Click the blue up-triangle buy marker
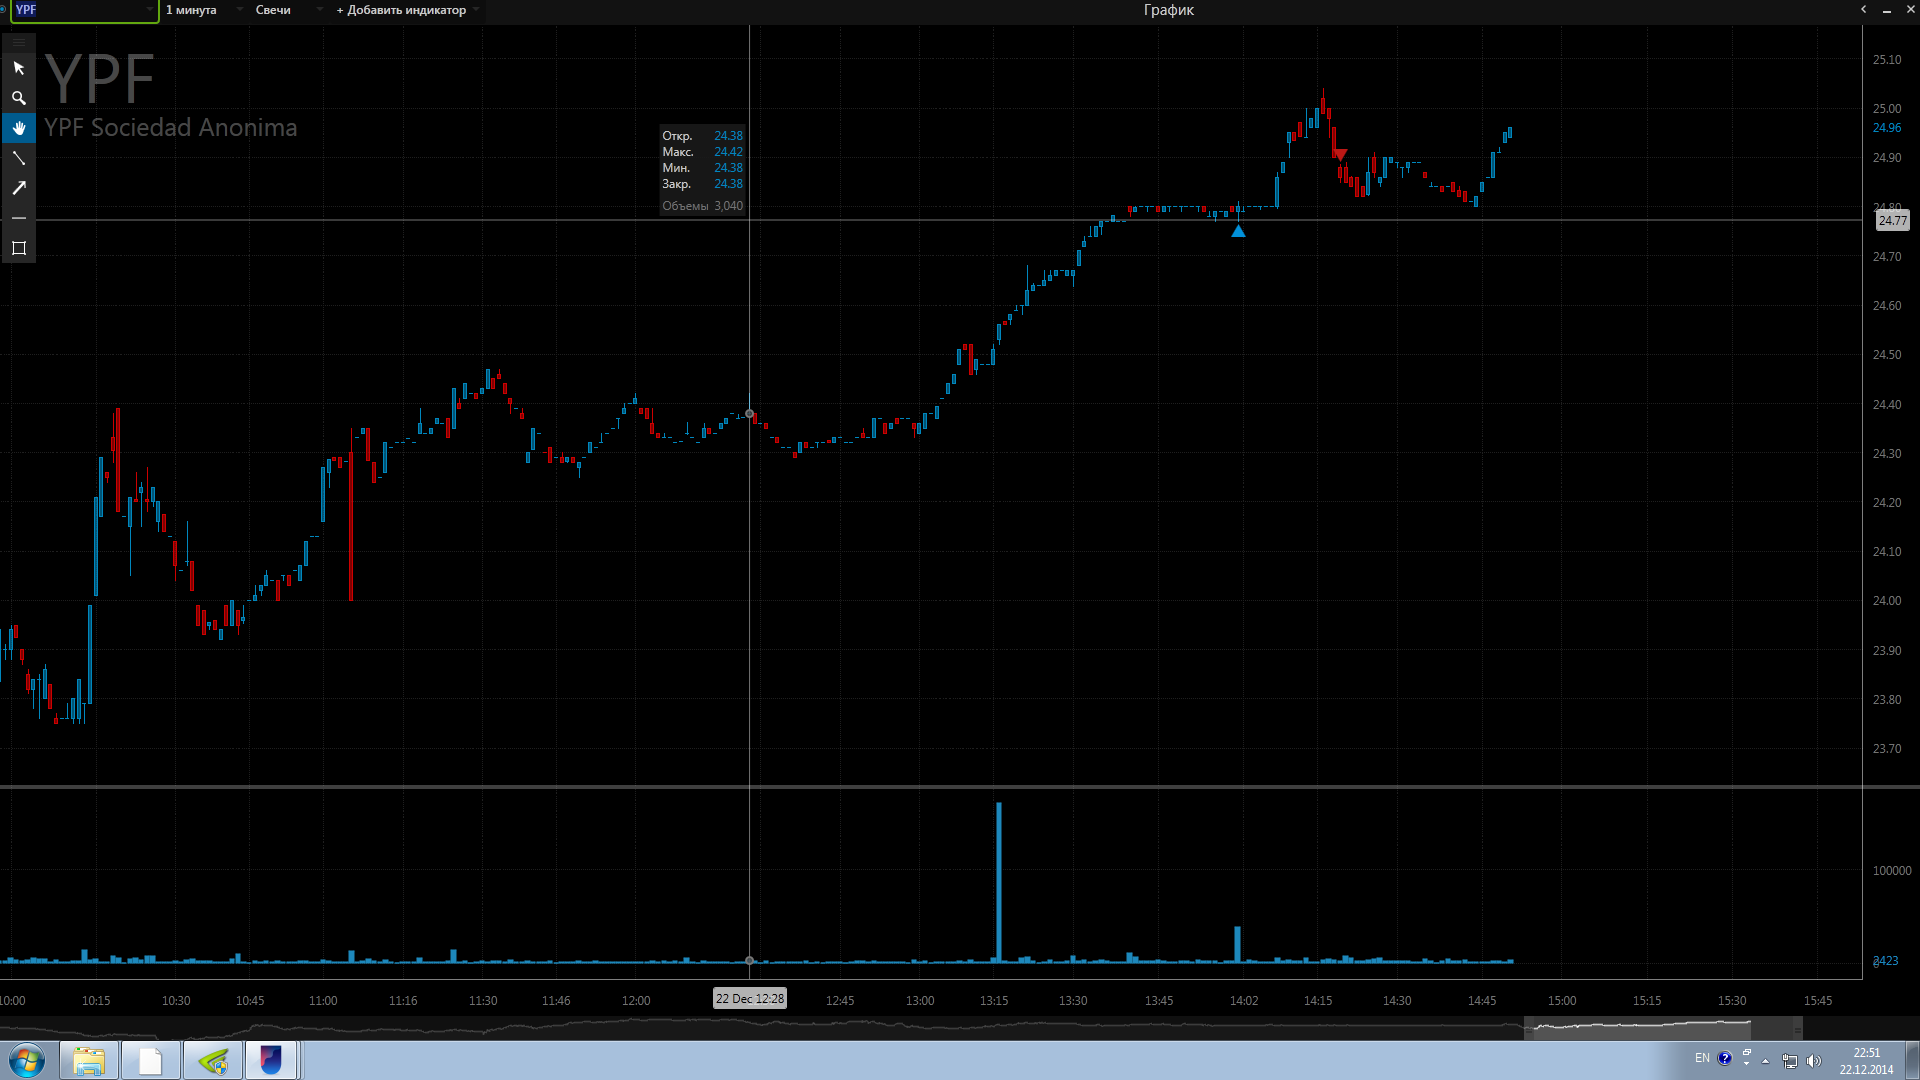This screenshot has height=1080, width=1920. [x=1238, y=231]
